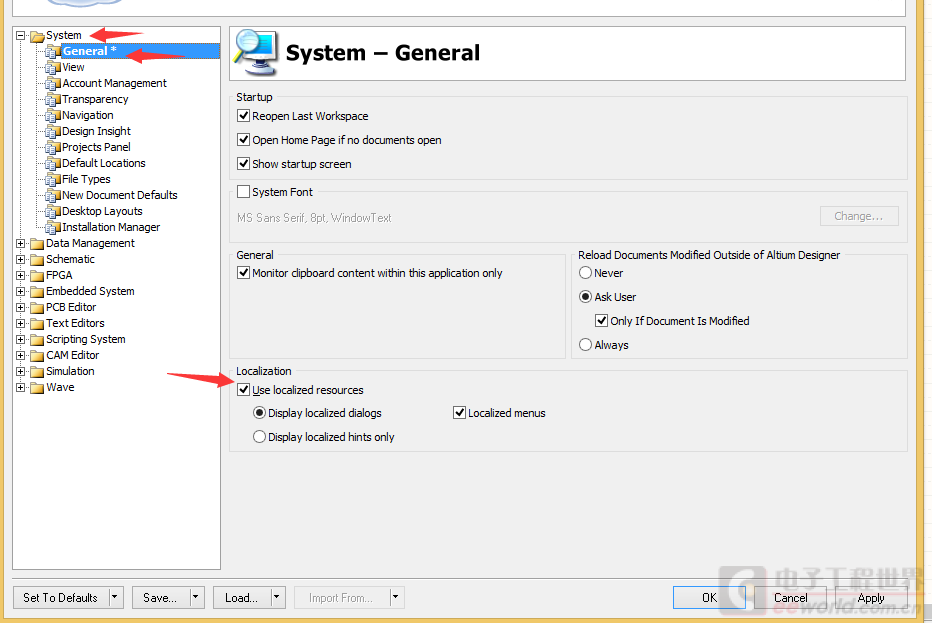Click the General page icon in tree

point(53,52)
